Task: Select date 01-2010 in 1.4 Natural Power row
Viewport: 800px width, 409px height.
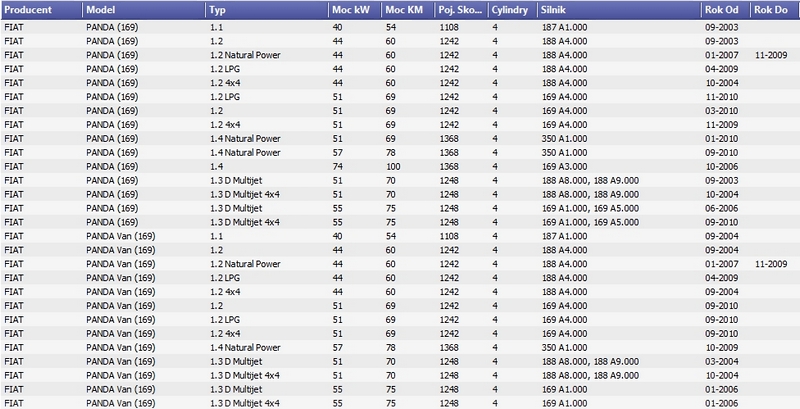Action: (721, 139)
